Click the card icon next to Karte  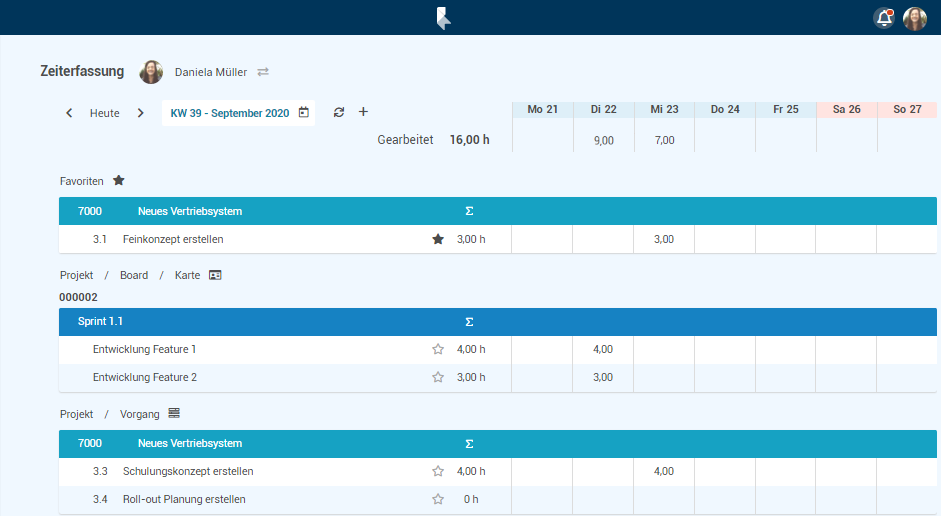(x=215, y=275)
